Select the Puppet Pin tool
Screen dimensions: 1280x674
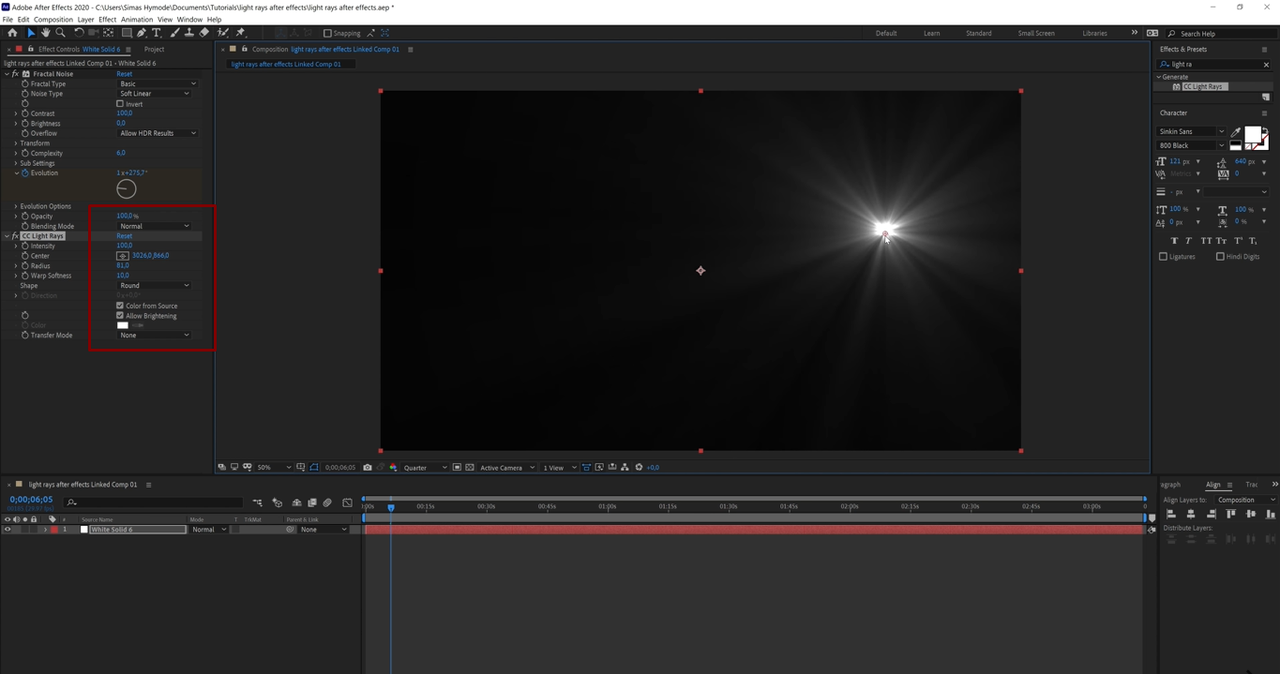coord(240,33)
